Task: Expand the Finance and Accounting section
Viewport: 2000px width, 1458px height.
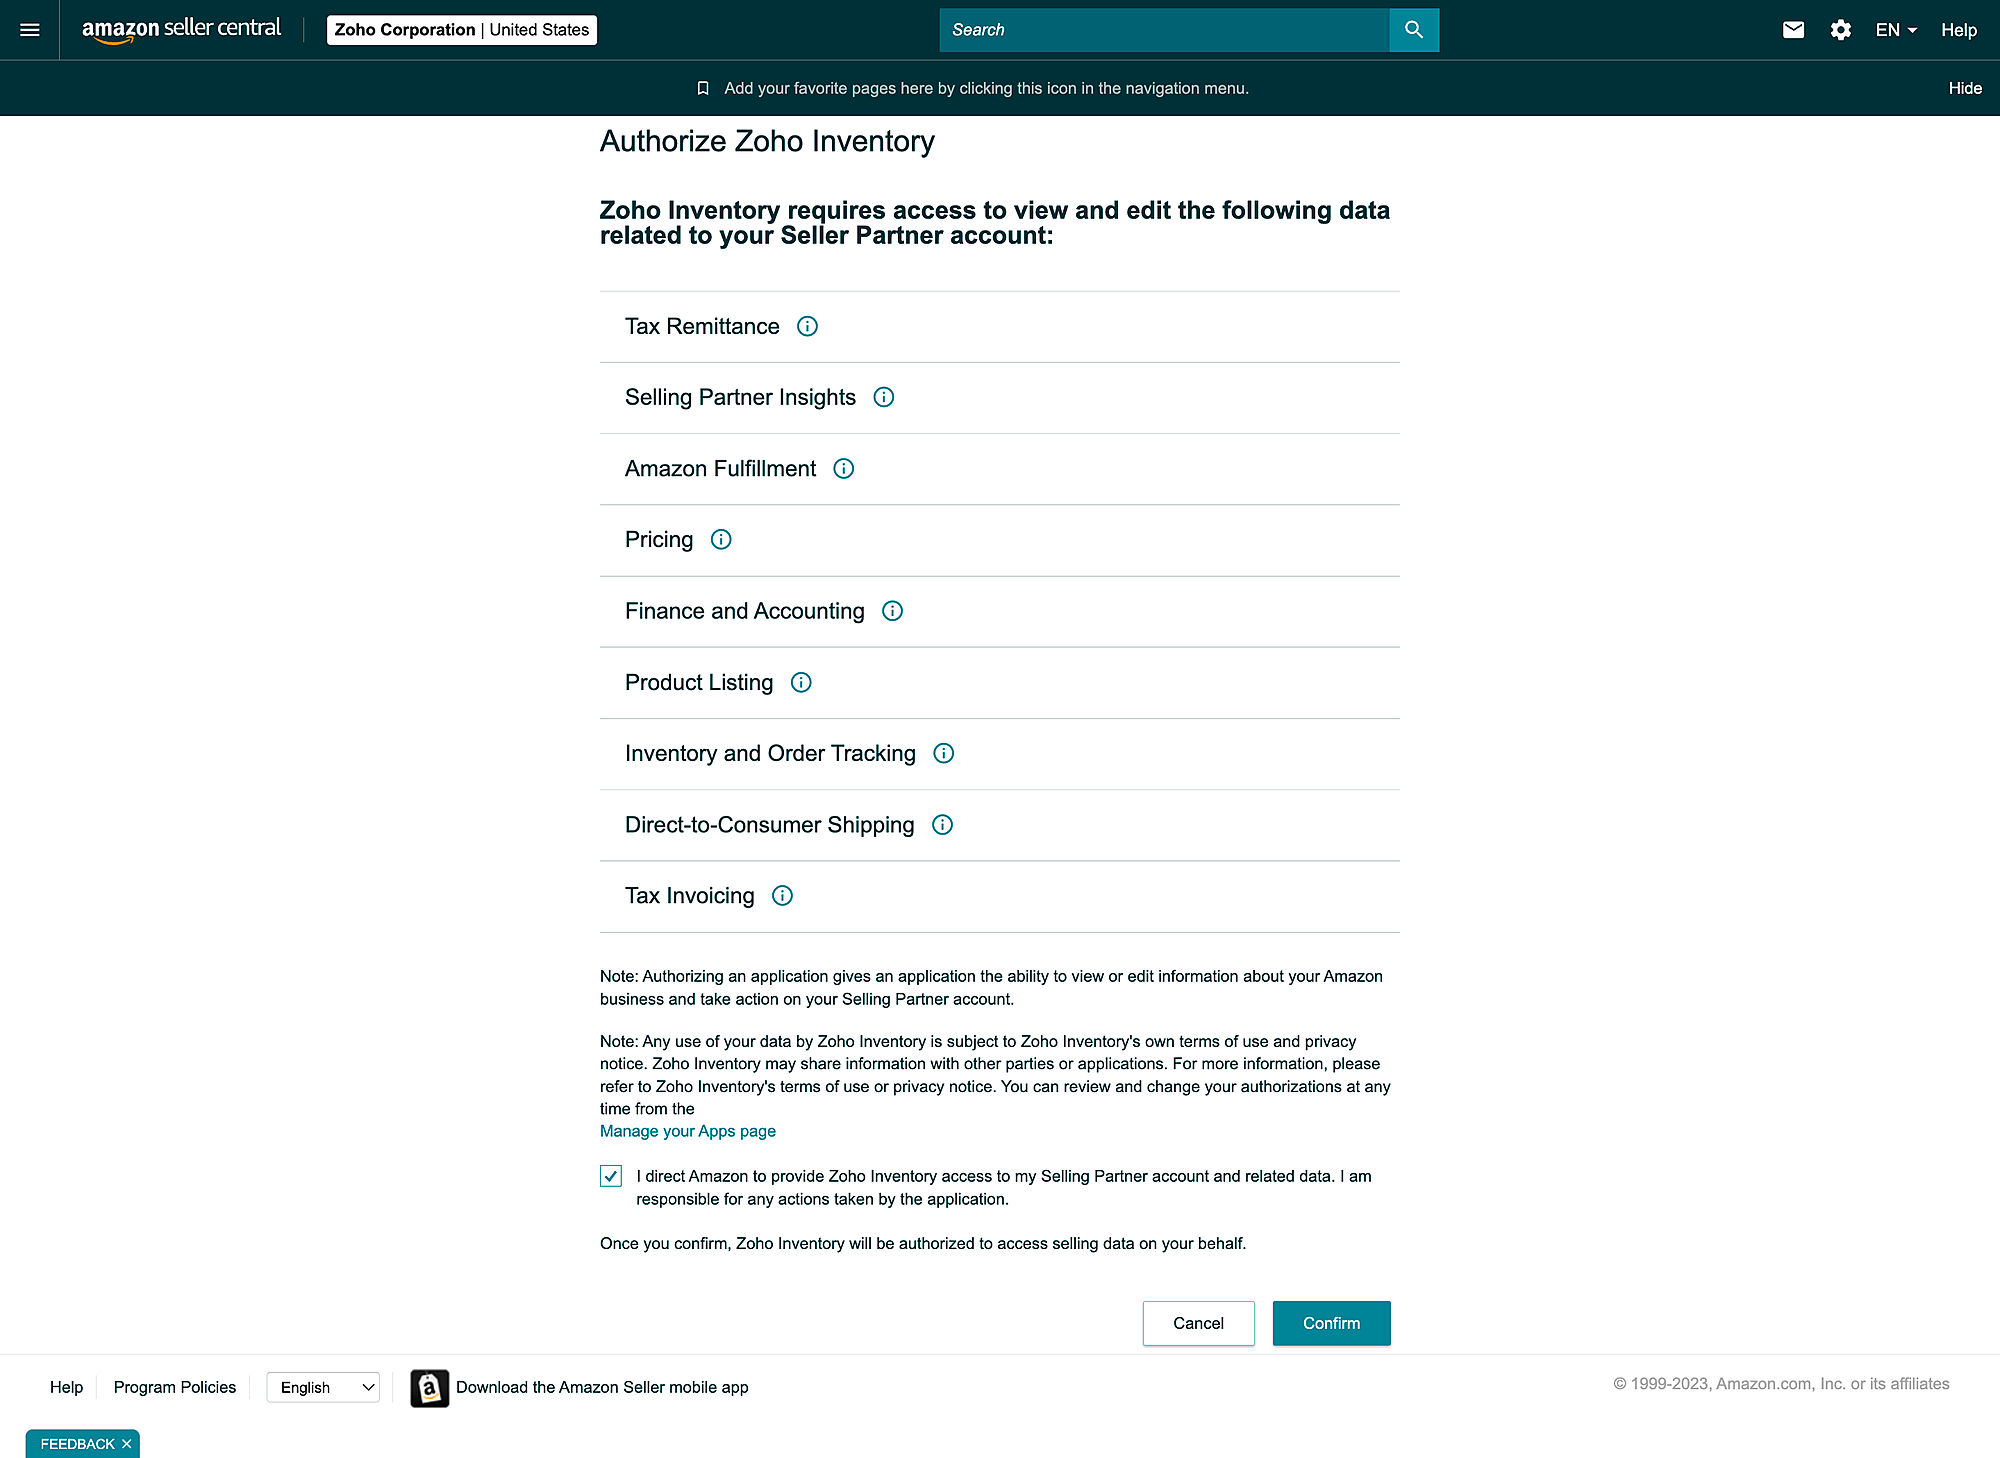Action: (1000, 610)
